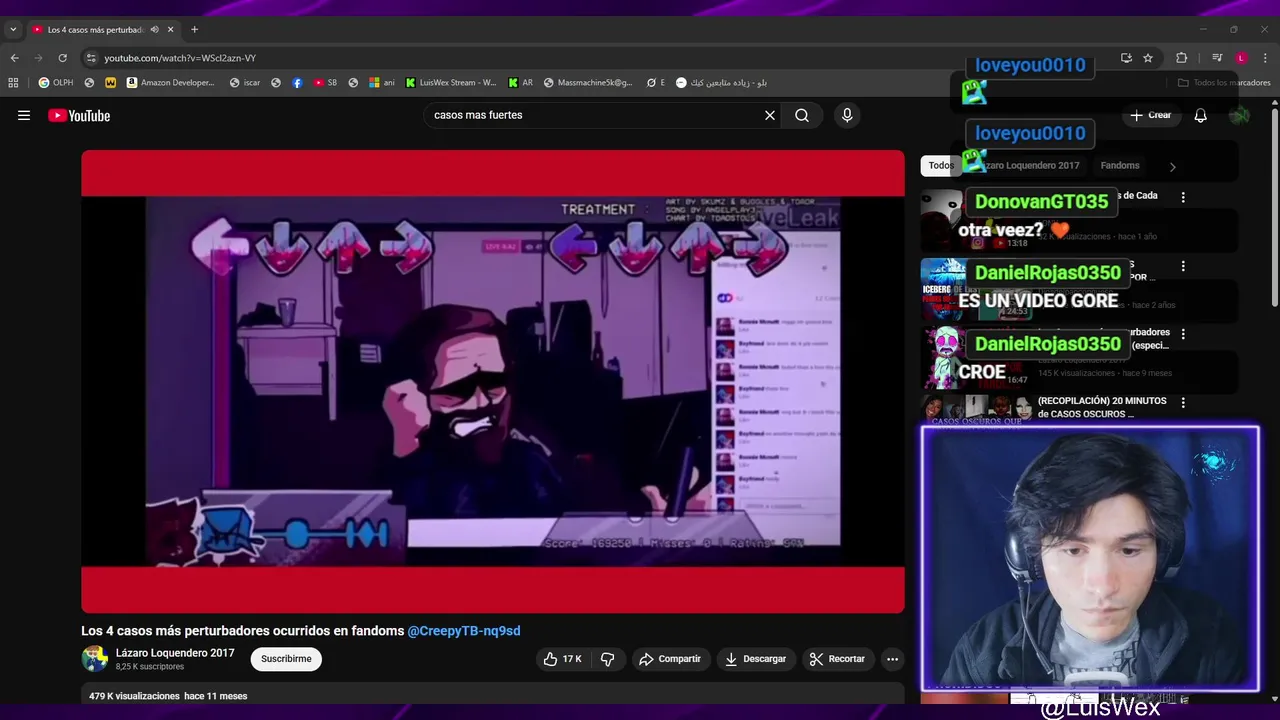The height and width of the screenshot is (720, 1280).
Task: Select the Fandoms filter chip
Action: coord(1120,165)
